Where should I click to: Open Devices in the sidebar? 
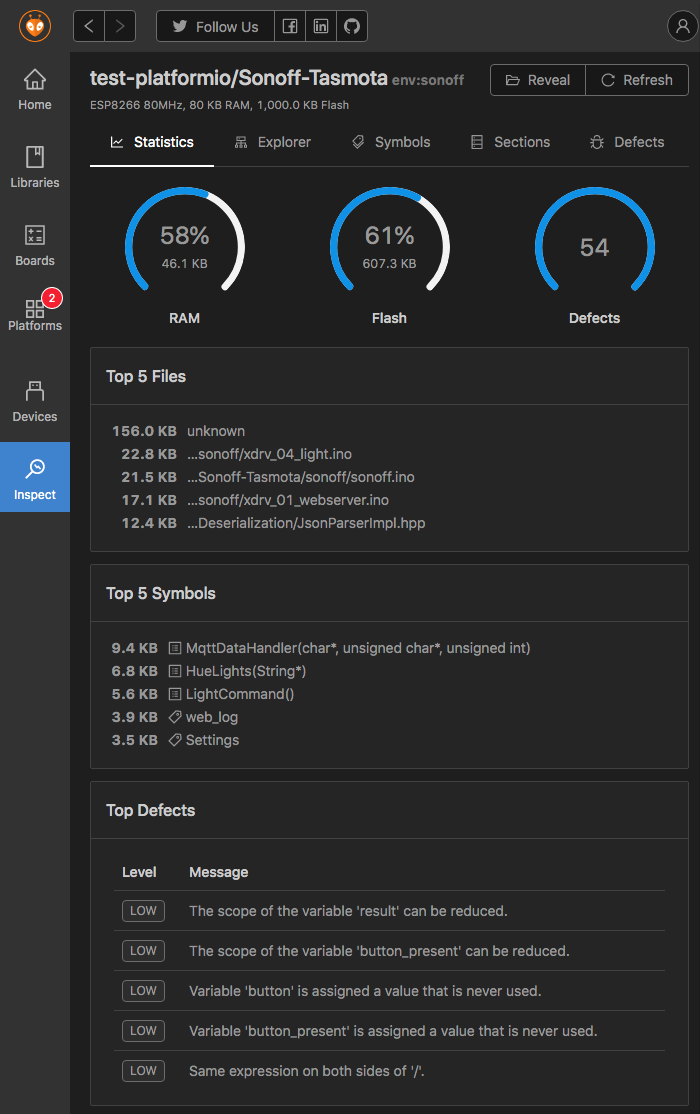pyautogui.click(x=35, y=402)
